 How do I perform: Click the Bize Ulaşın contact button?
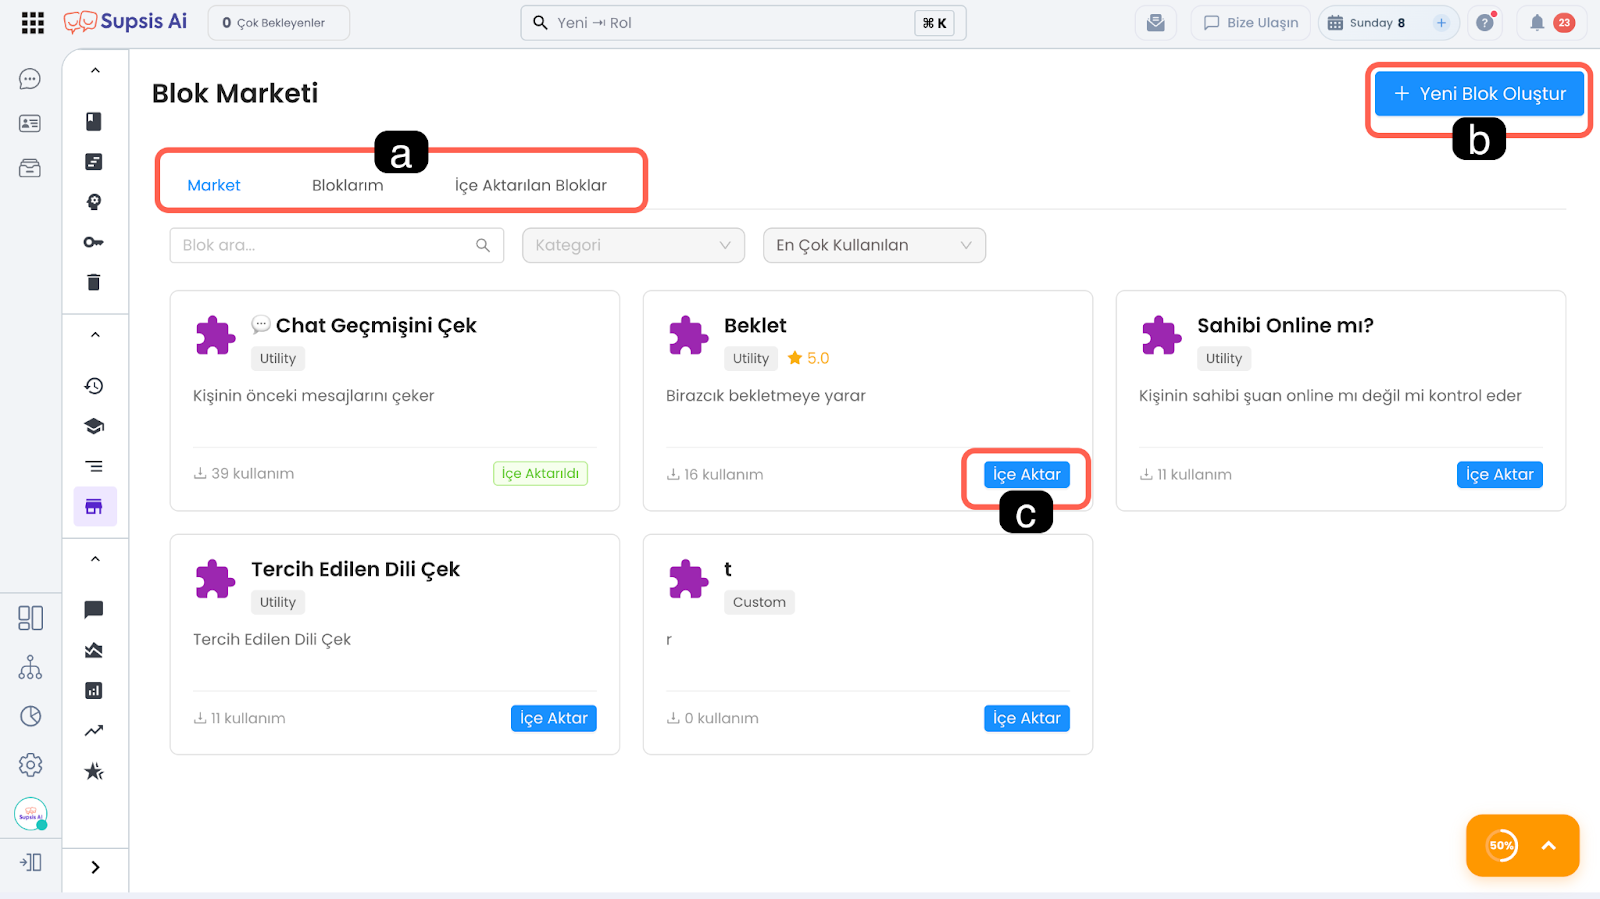tap(1250, 23)
